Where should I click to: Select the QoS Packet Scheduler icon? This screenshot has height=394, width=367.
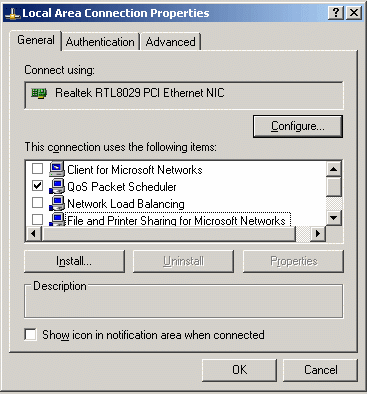[57, 186]
